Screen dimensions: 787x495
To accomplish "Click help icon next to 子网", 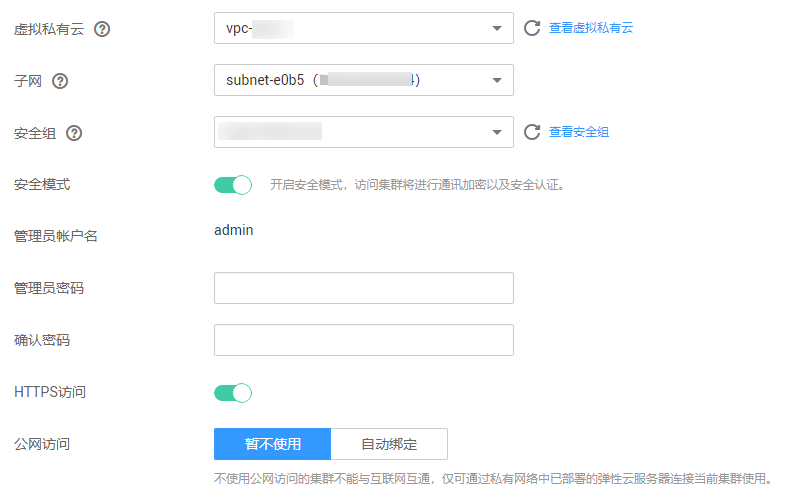I will point(60,81).
